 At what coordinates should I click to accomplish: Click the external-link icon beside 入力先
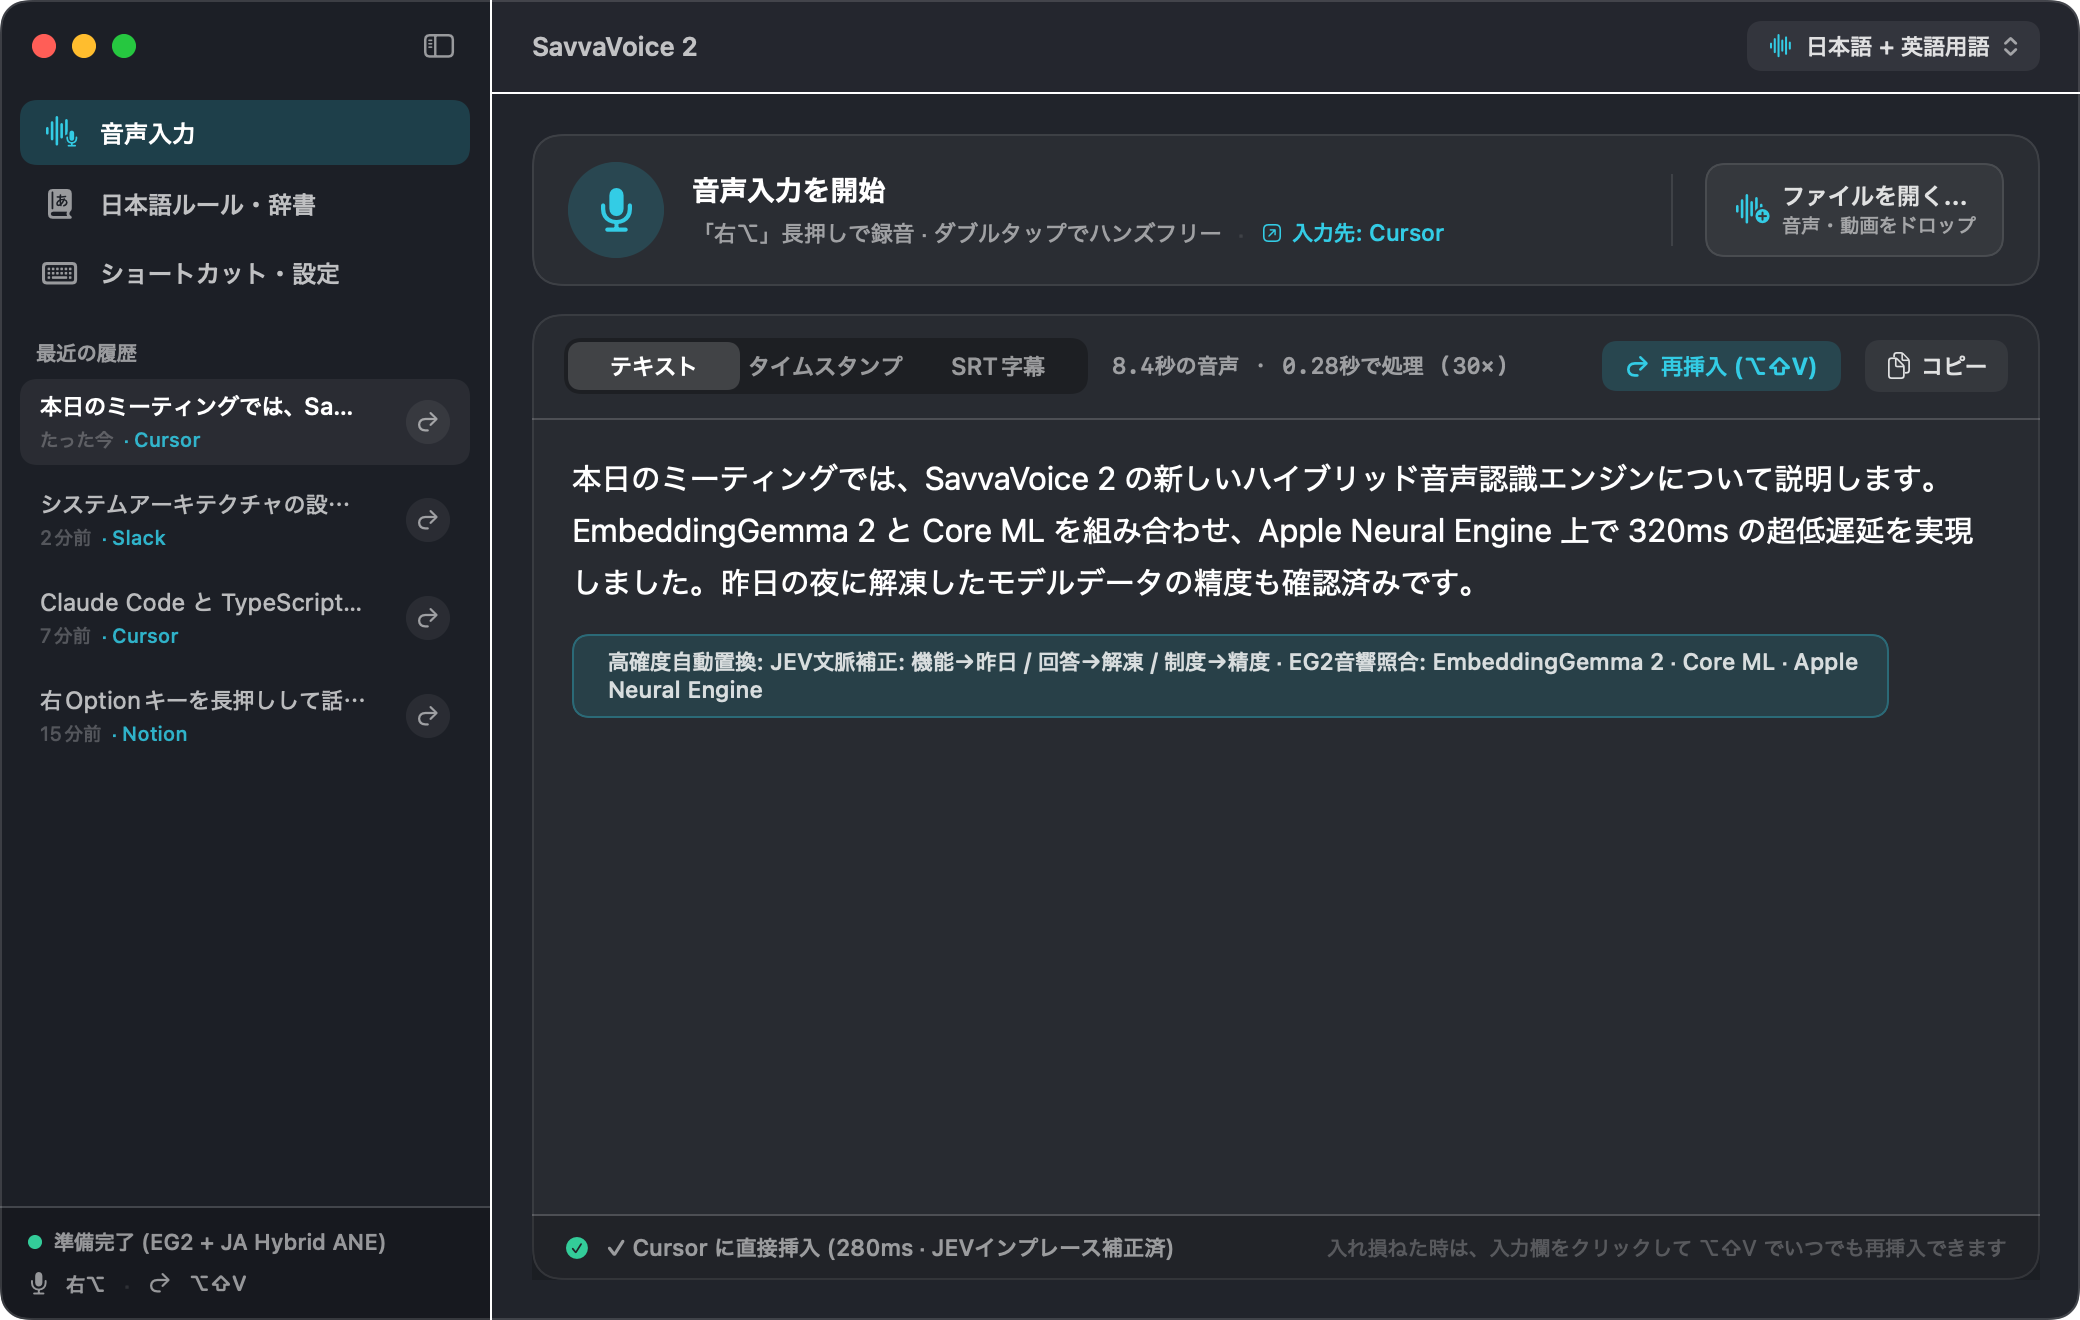tap(1271, 233)
